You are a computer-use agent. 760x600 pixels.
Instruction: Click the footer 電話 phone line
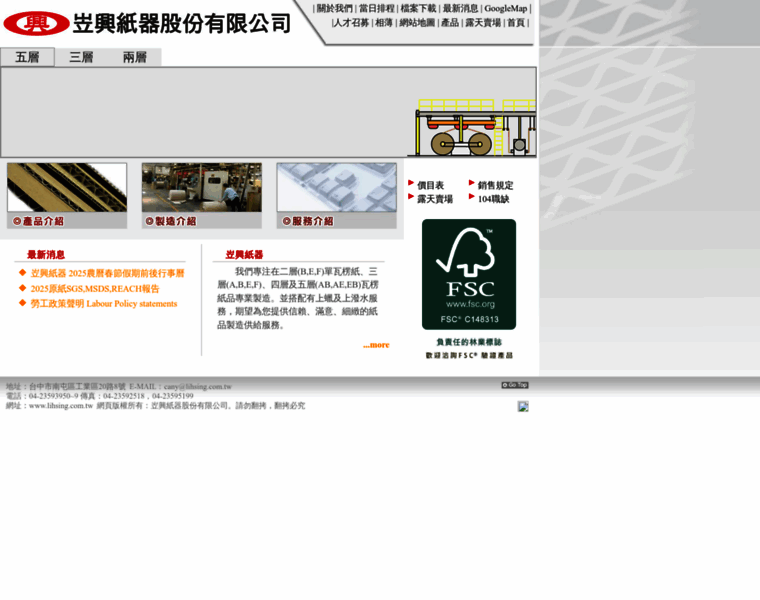99,396
